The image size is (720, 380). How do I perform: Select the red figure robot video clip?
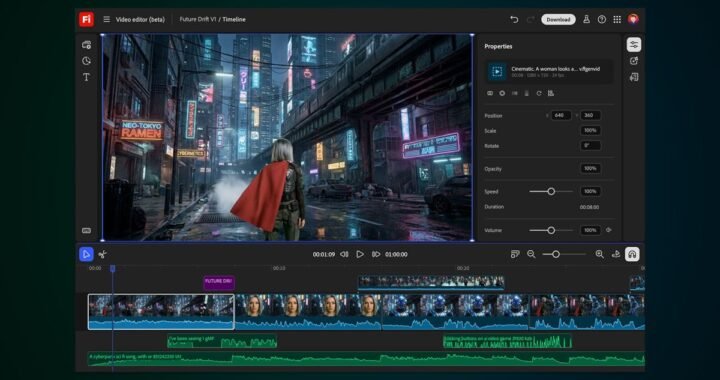587,312
